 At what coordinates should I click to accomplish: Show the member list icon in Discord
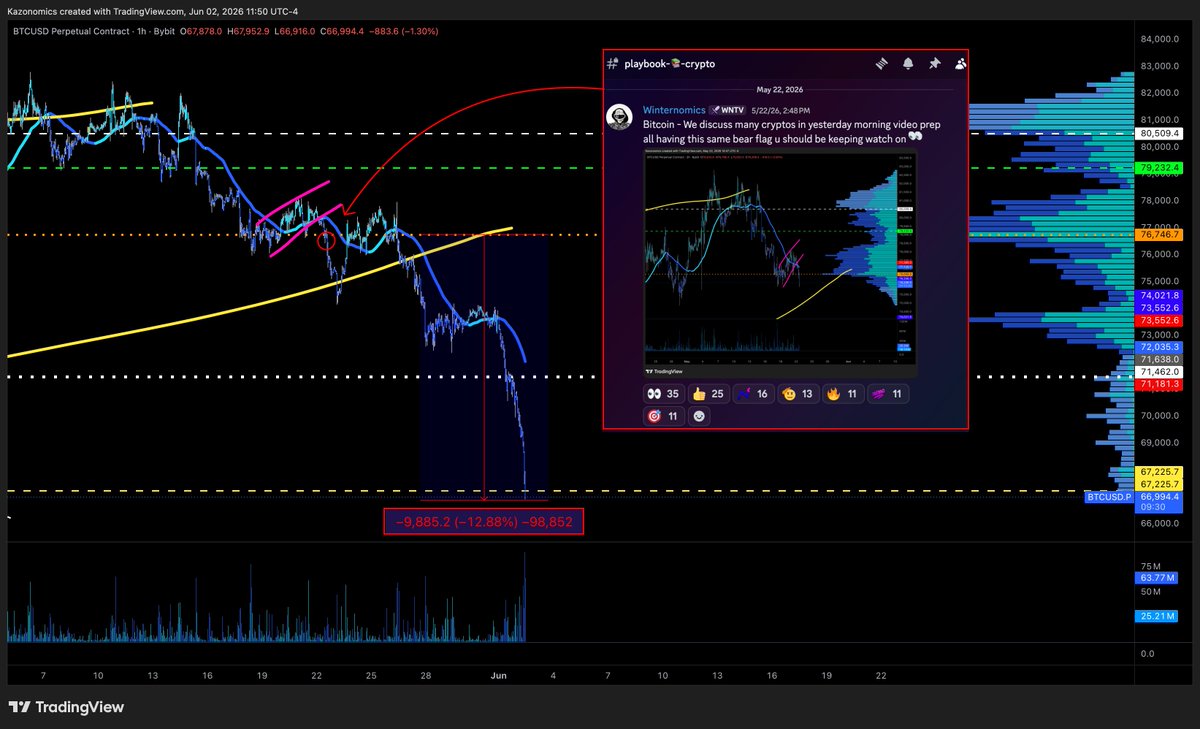point(960,63)
